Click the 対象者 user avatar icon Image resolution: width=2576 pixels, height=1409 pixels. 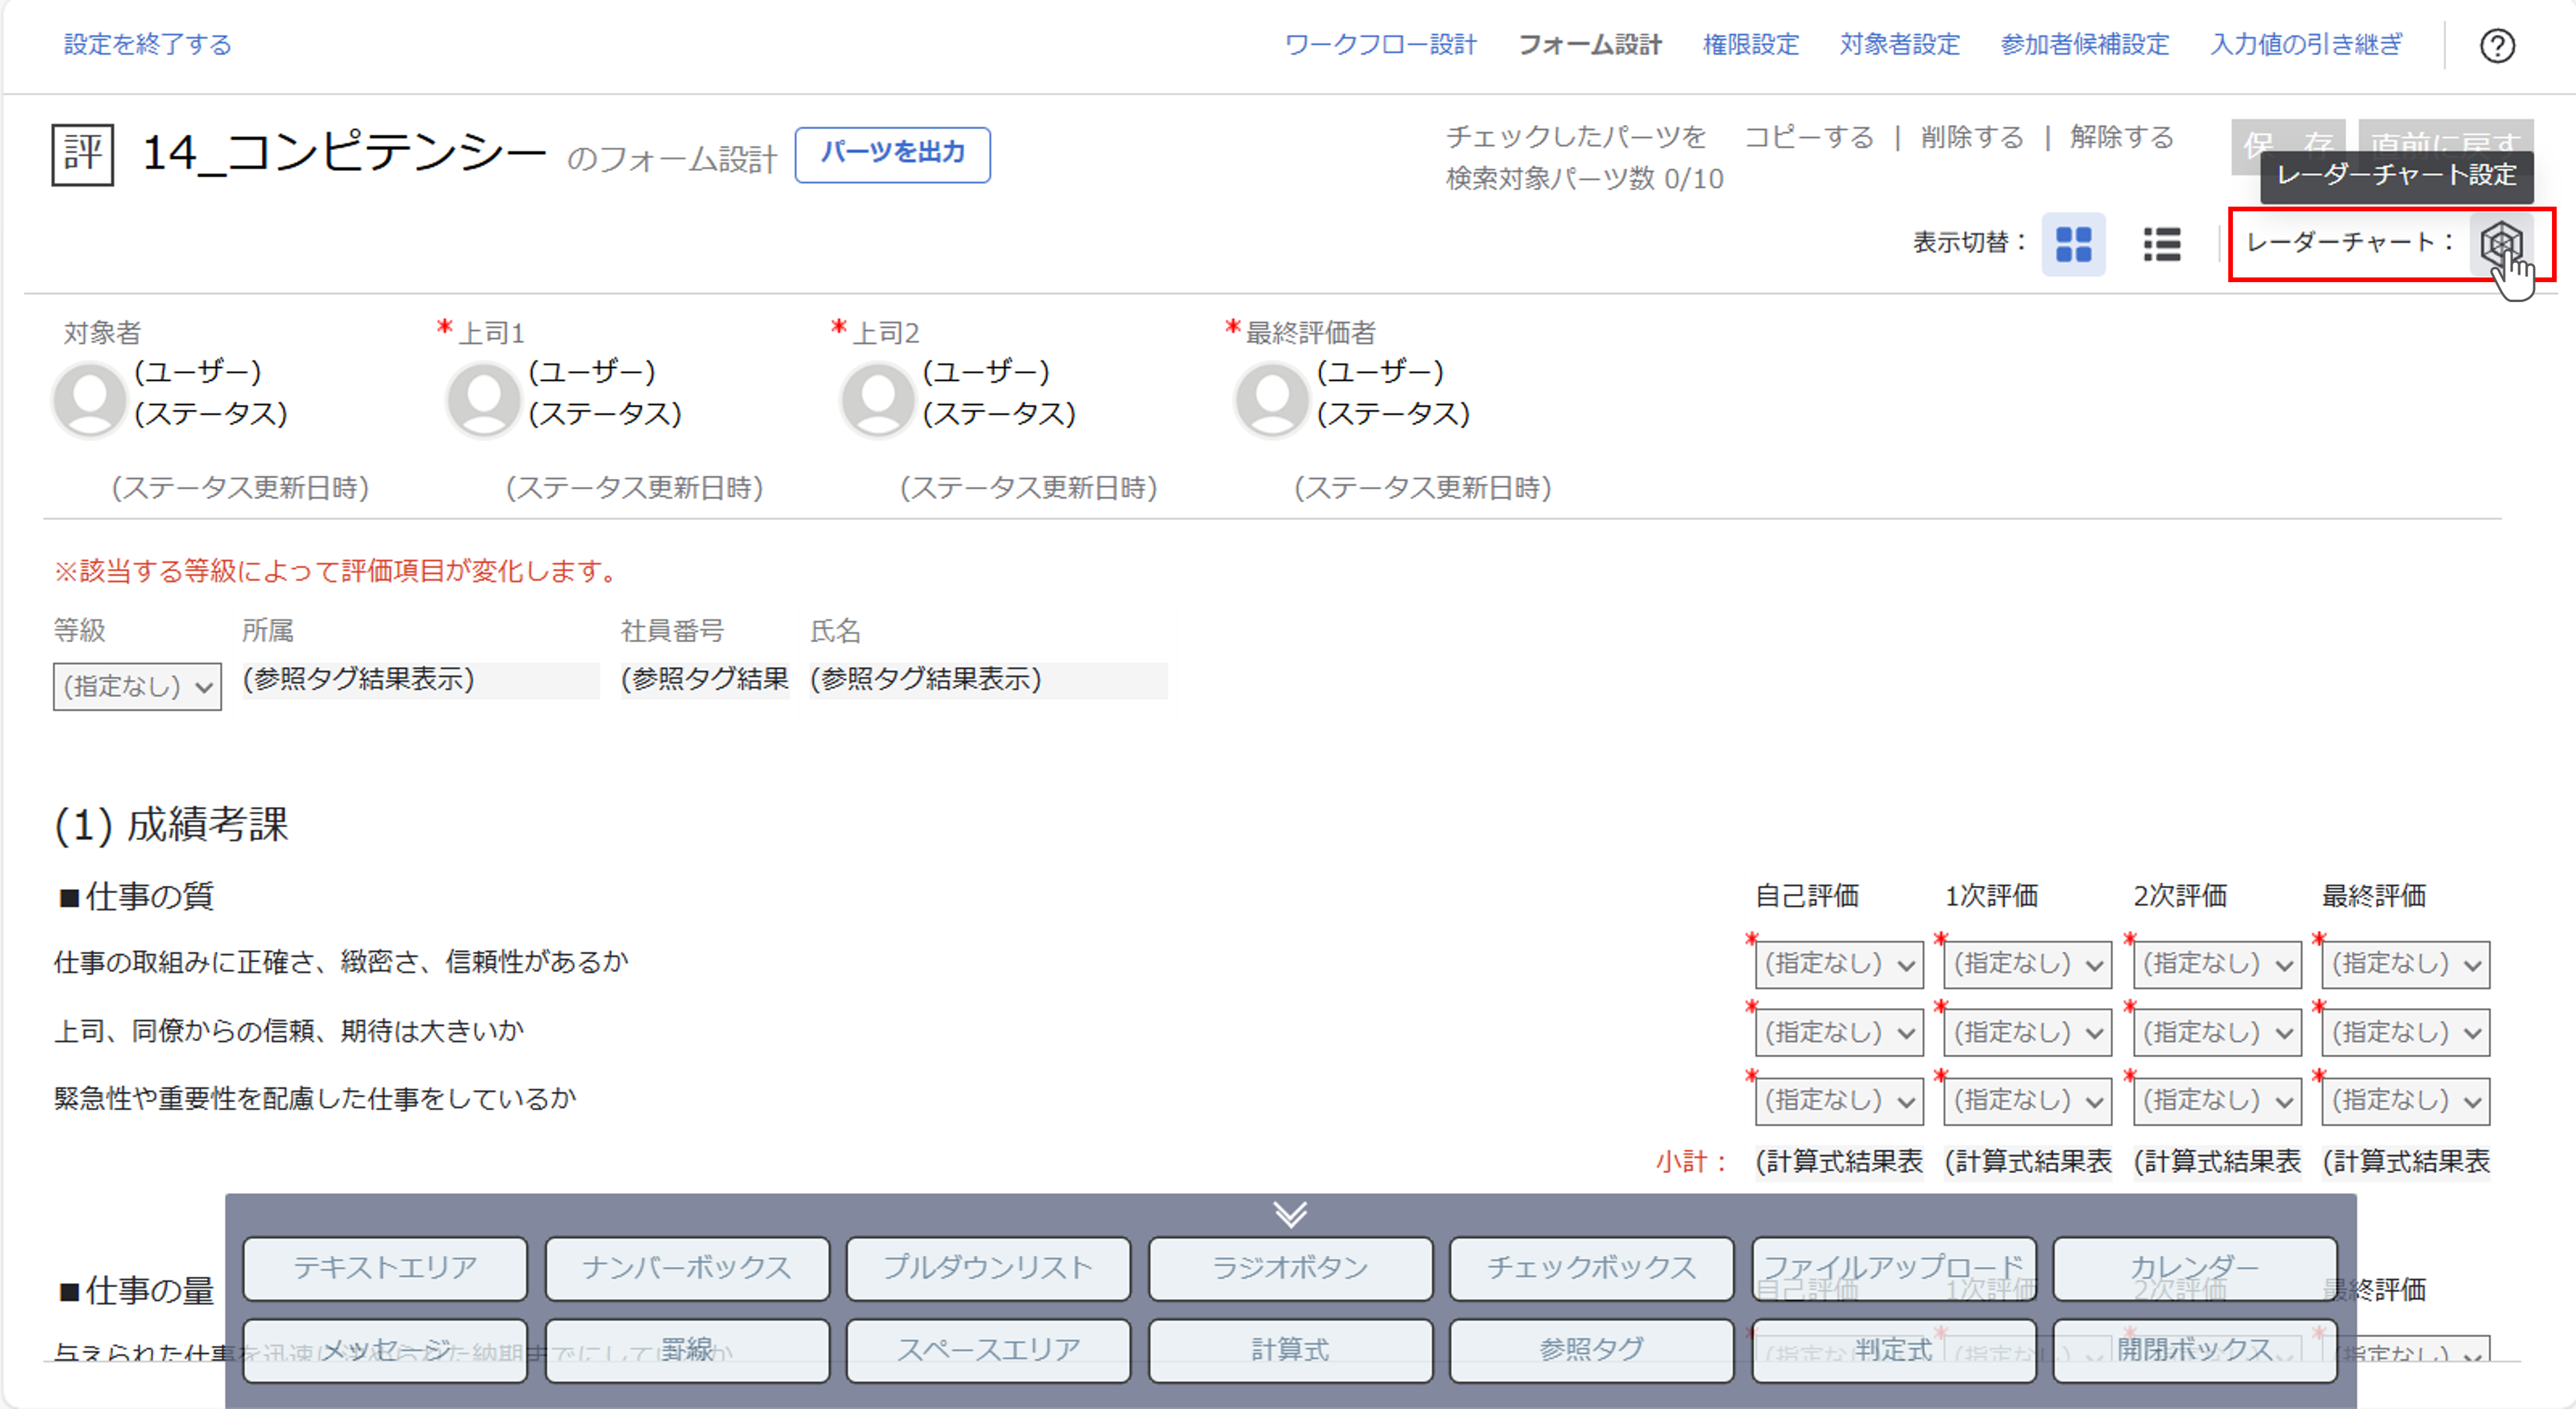(x=89, y=399)
